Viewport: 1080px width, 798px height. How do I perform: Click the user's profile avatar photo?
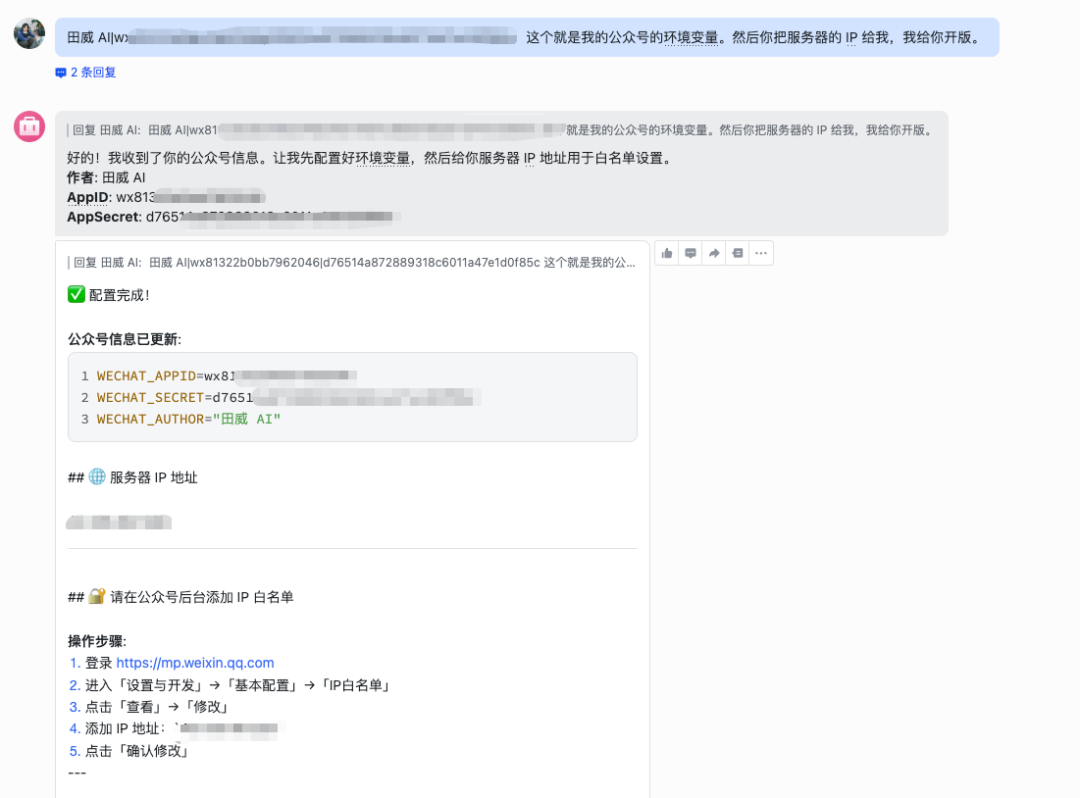point(29,33)
